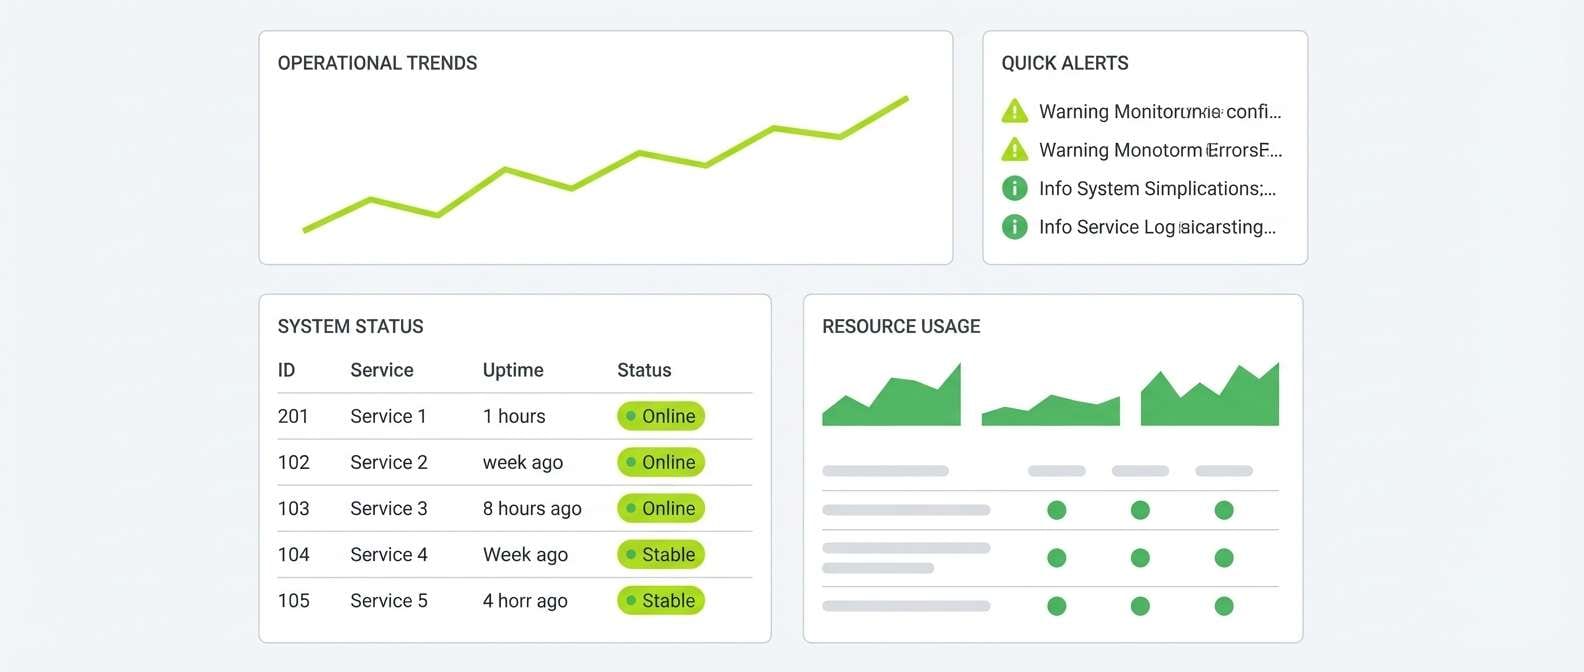Click the Online badge for Service 2

(661, 462)
